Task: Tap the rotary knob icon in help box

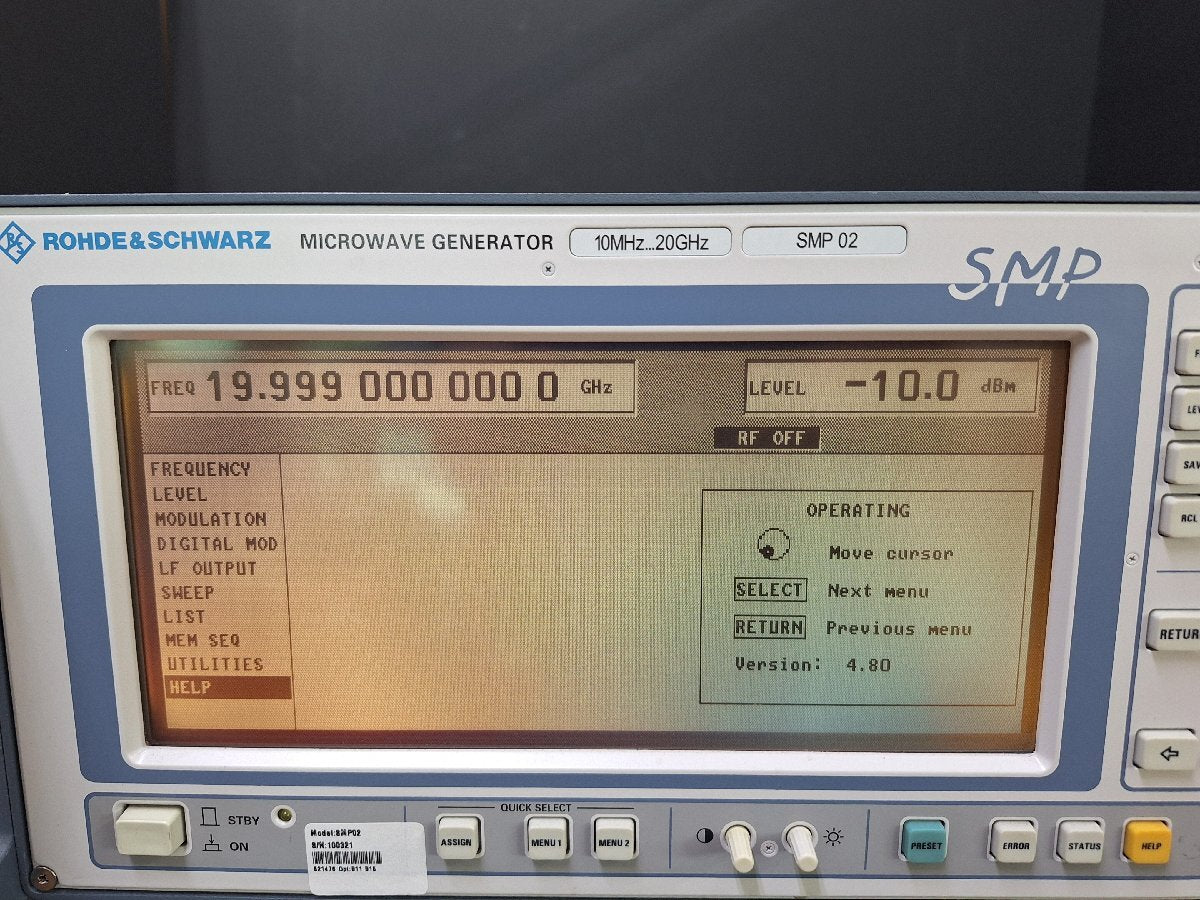Action: pyautogui.click(x=773, y=547)
